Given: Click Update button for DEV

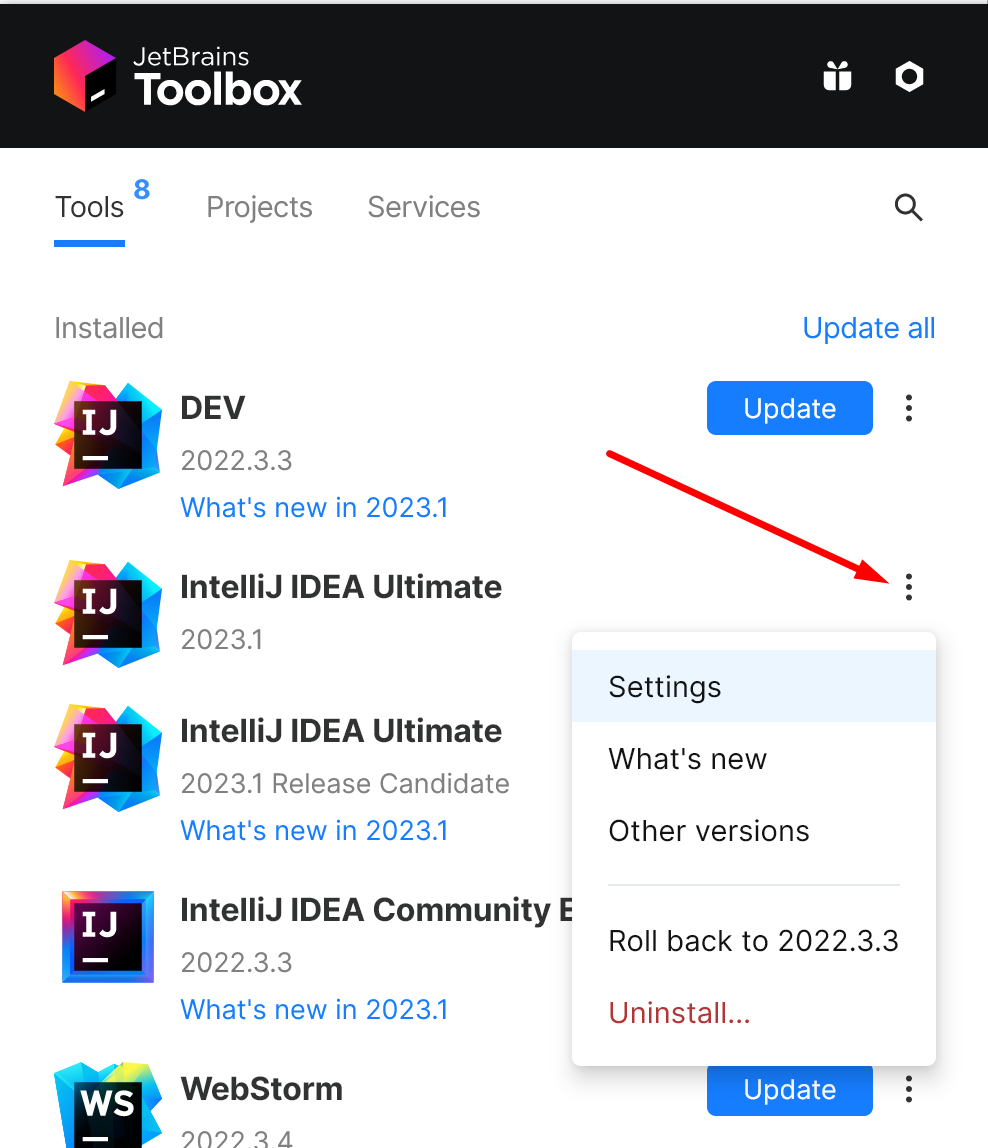Looking at the screenshot, I should tap(790, 408).
